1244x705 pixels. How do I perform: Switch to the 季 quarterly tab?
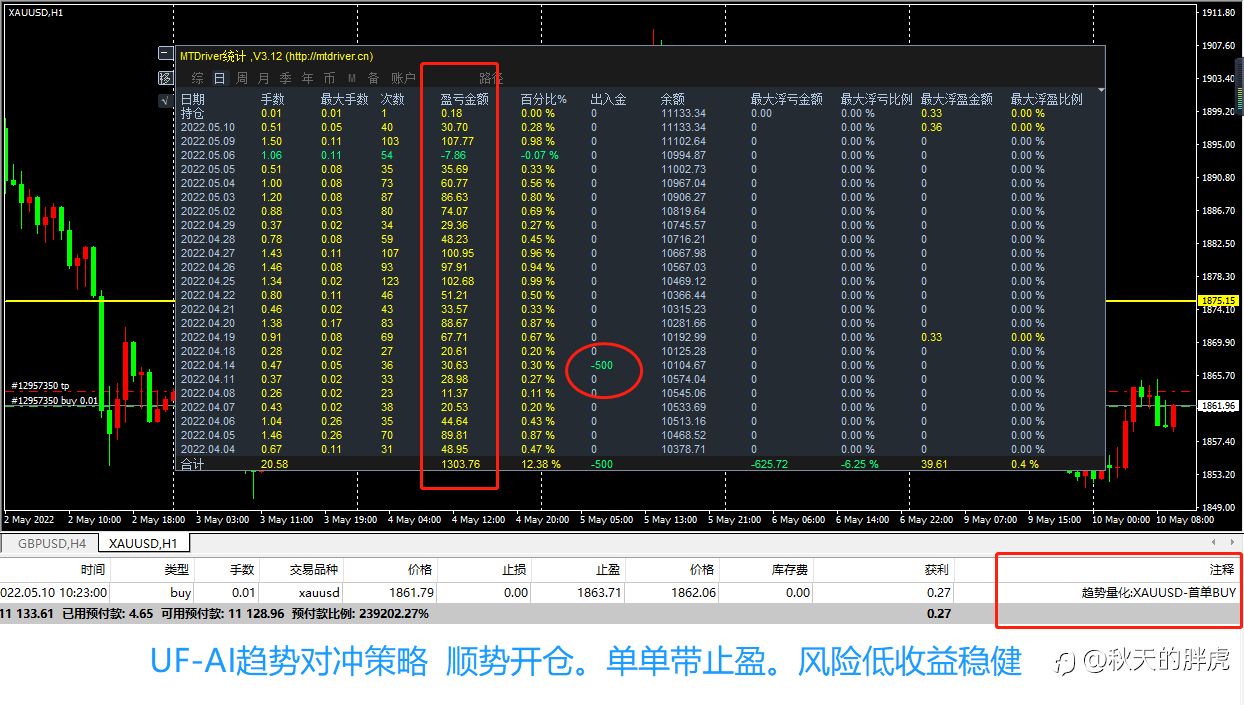pyautogui.click(x=286, y=78)
